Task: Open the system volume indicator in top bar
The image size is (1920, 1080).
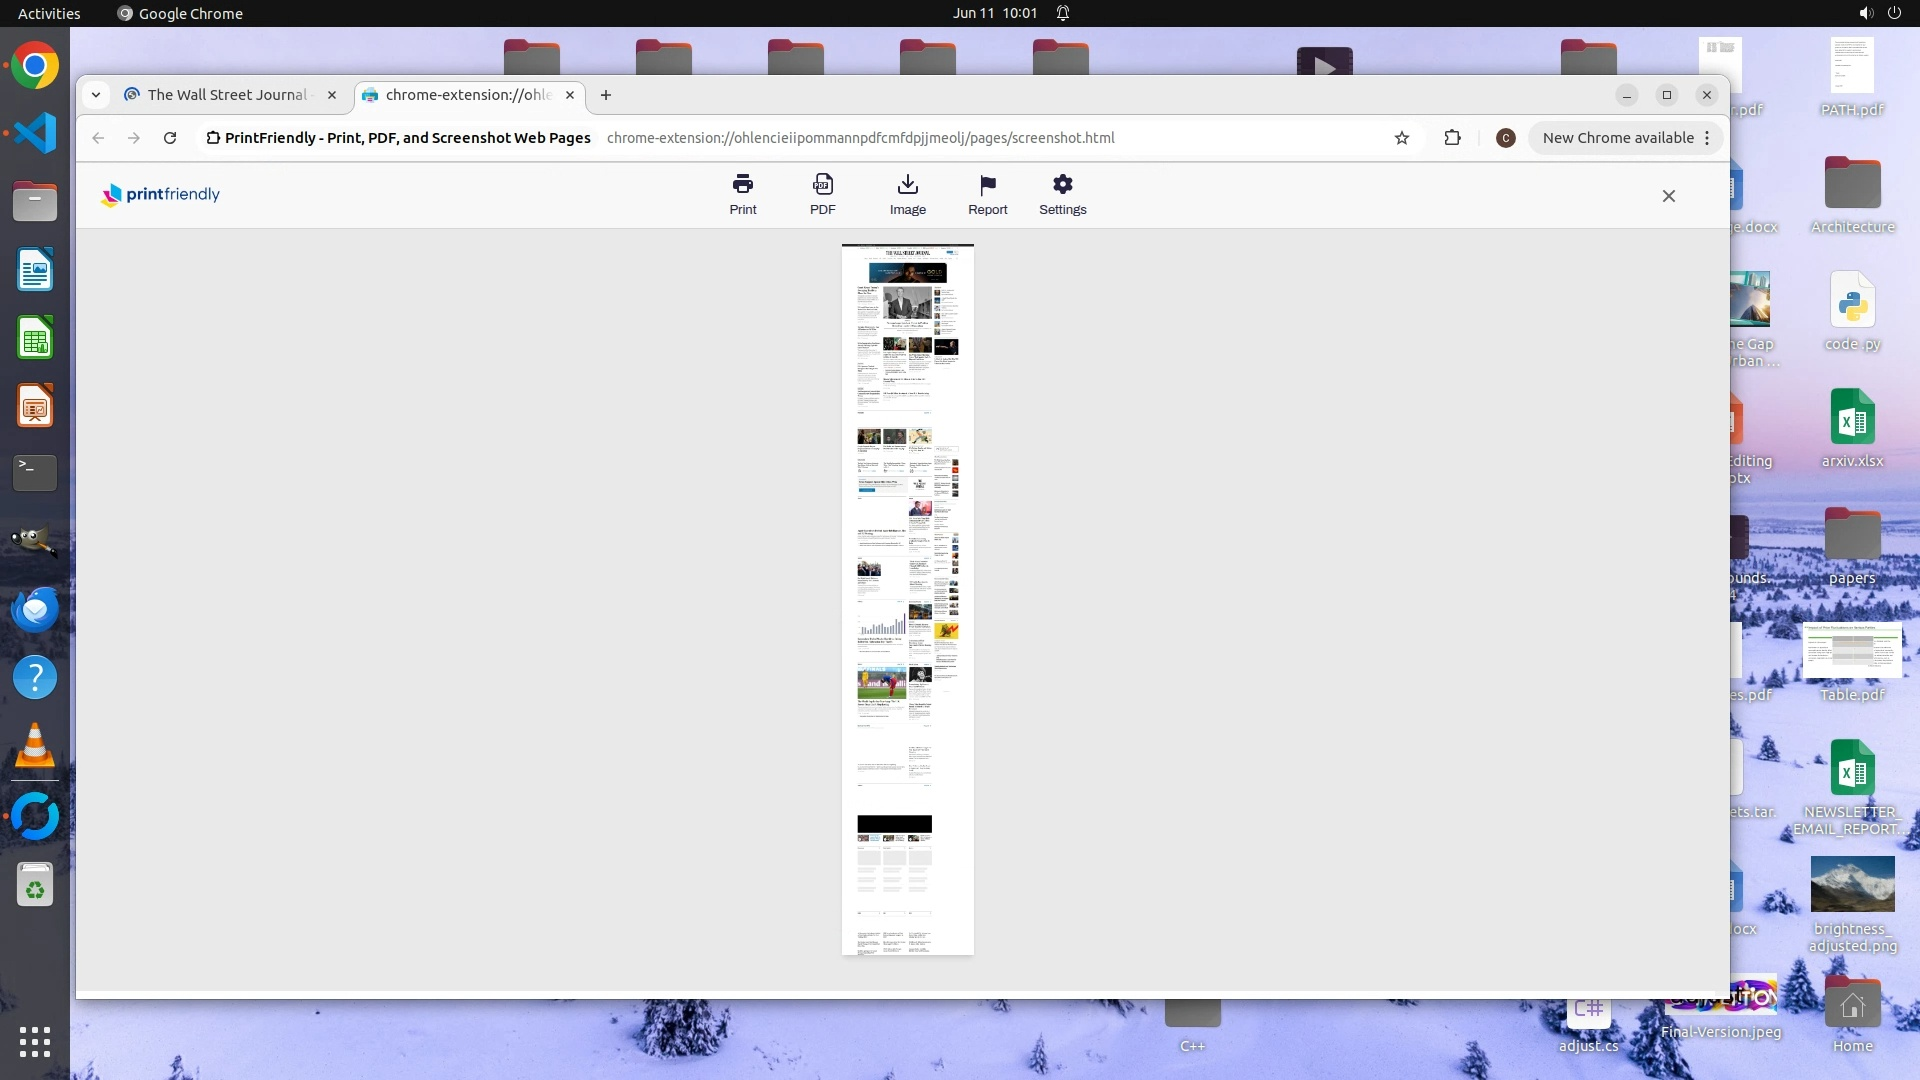Action: (1865, 13)
